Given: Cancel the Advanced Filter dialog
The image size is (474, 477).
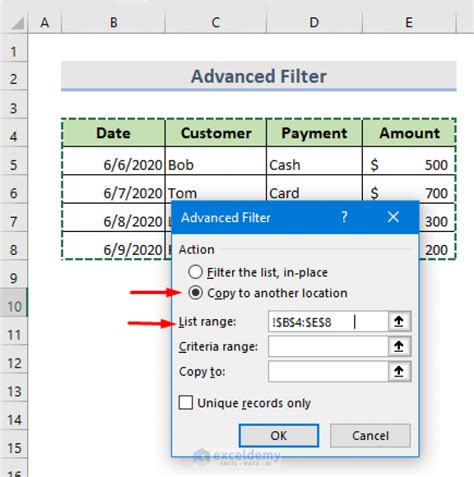Looking at the screenshot, I should click(x=370, y=435).
